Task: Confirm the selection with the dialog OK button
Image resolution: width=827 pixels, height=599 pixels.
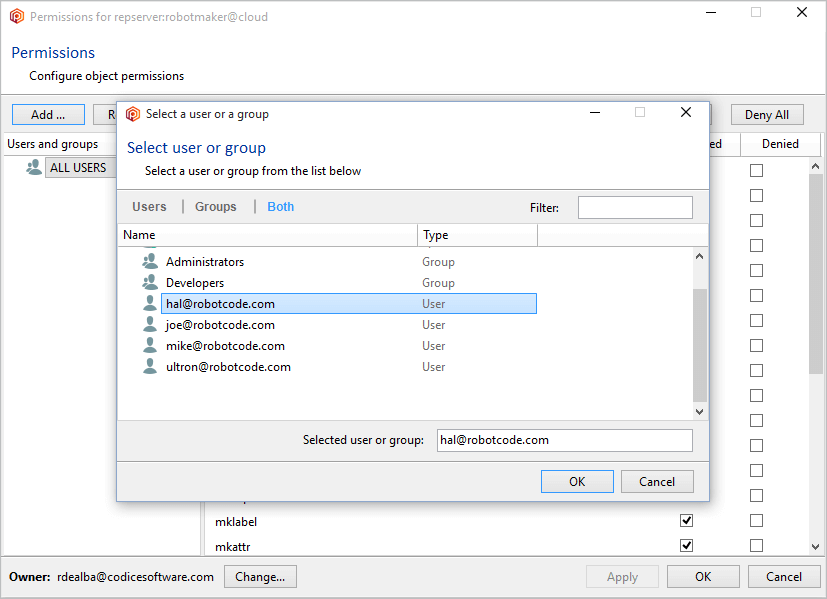Action: click(577, 481)
